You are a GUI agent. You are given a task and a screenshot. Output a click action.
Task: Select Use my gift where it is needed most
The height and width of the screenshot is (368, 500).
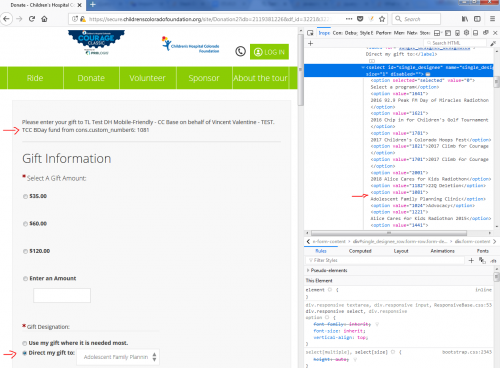coord(25,343)
